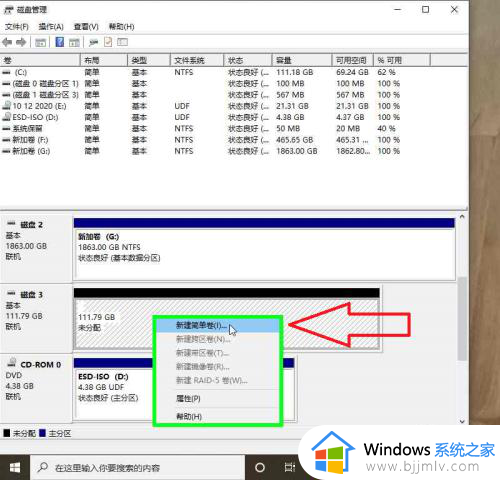Open the 查看(V) menu

[86, 27]
